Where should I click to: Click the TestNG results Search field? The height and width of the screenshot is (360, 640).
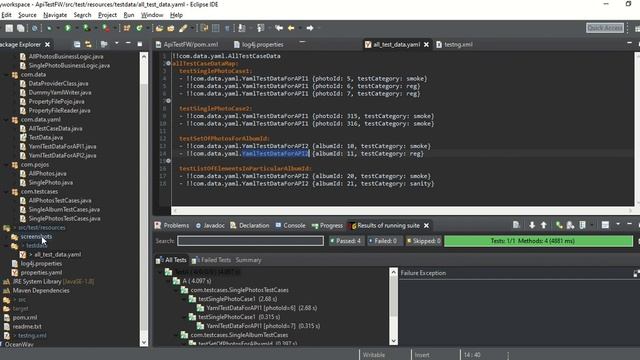tap(251, 241)
